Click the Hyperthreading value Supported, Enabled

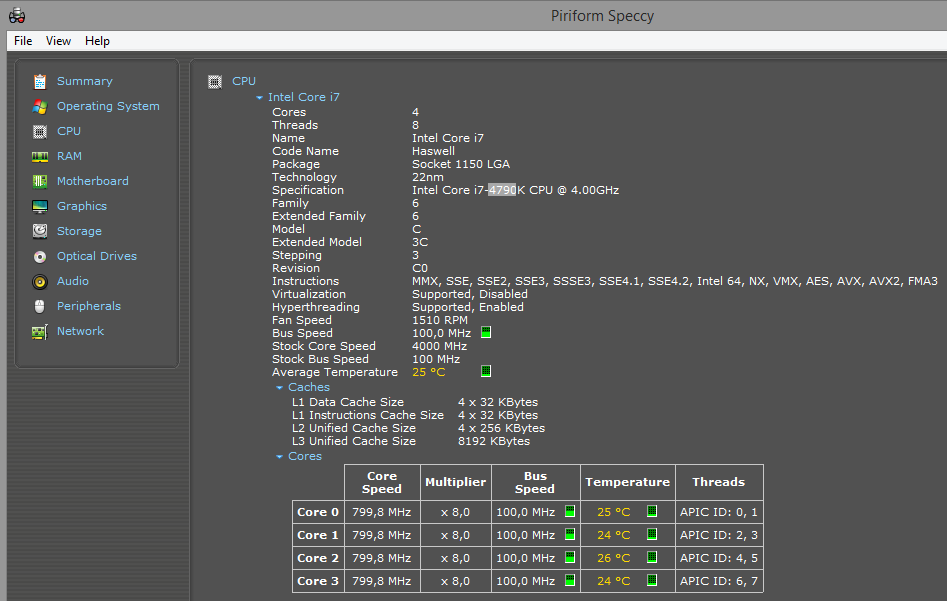point(468,307)
